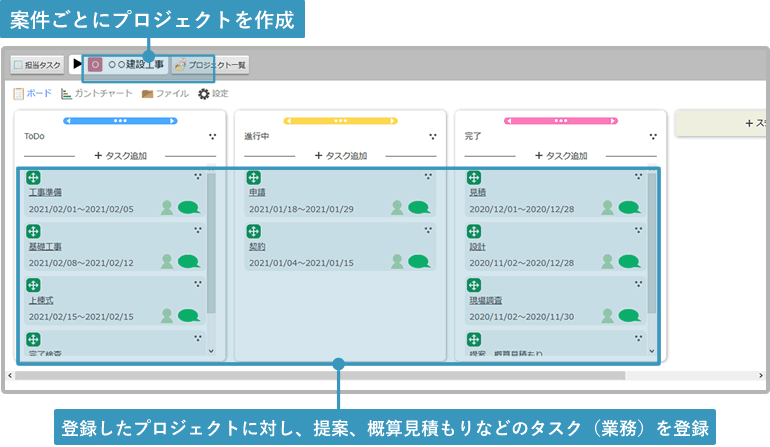Click the move handle icon on 工事準備 task
Image resolution: width=770 pixels, height=447 pixels.
pyautogui.click(x=33, y=177)
